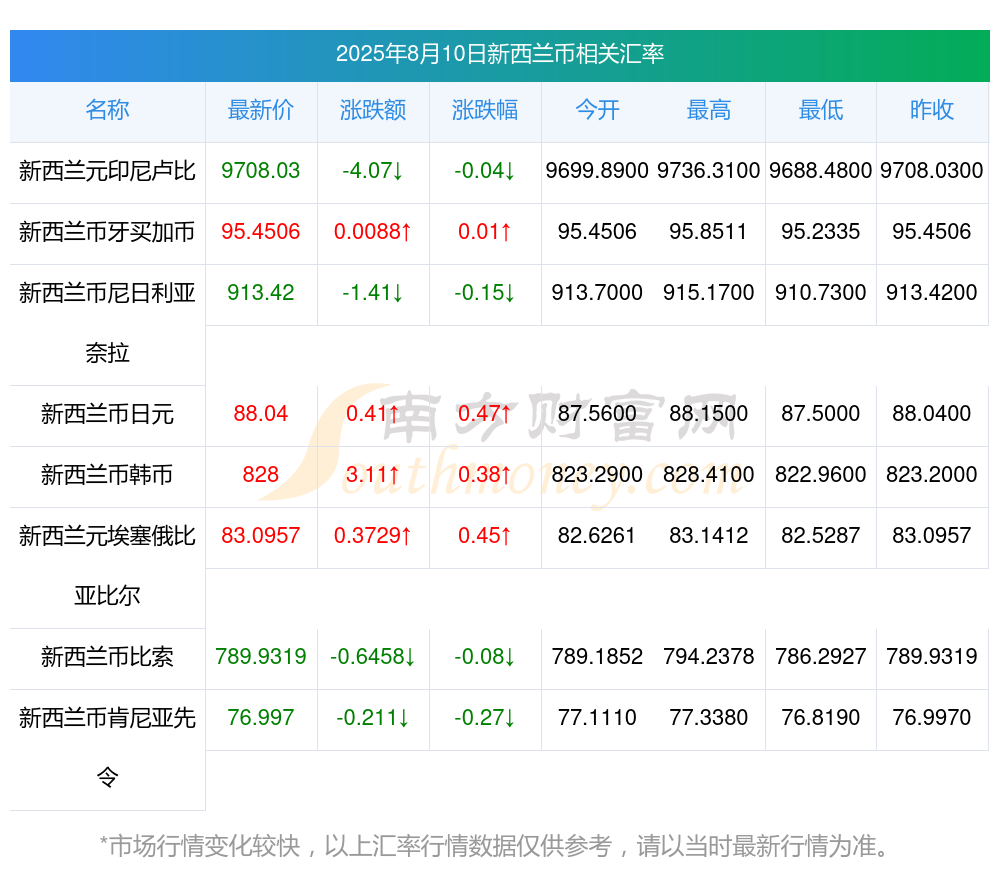Select the percent change 0.01↑
This screenshot has width=1000, height=877.
tap(485, 232)
